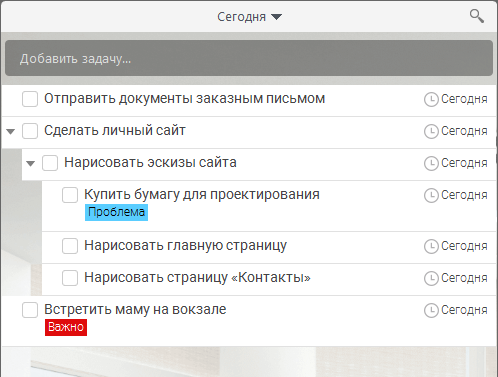
Task: Click clock icon for «Отправить документы заказным письмом»
Action: click(x=431, y=99)
